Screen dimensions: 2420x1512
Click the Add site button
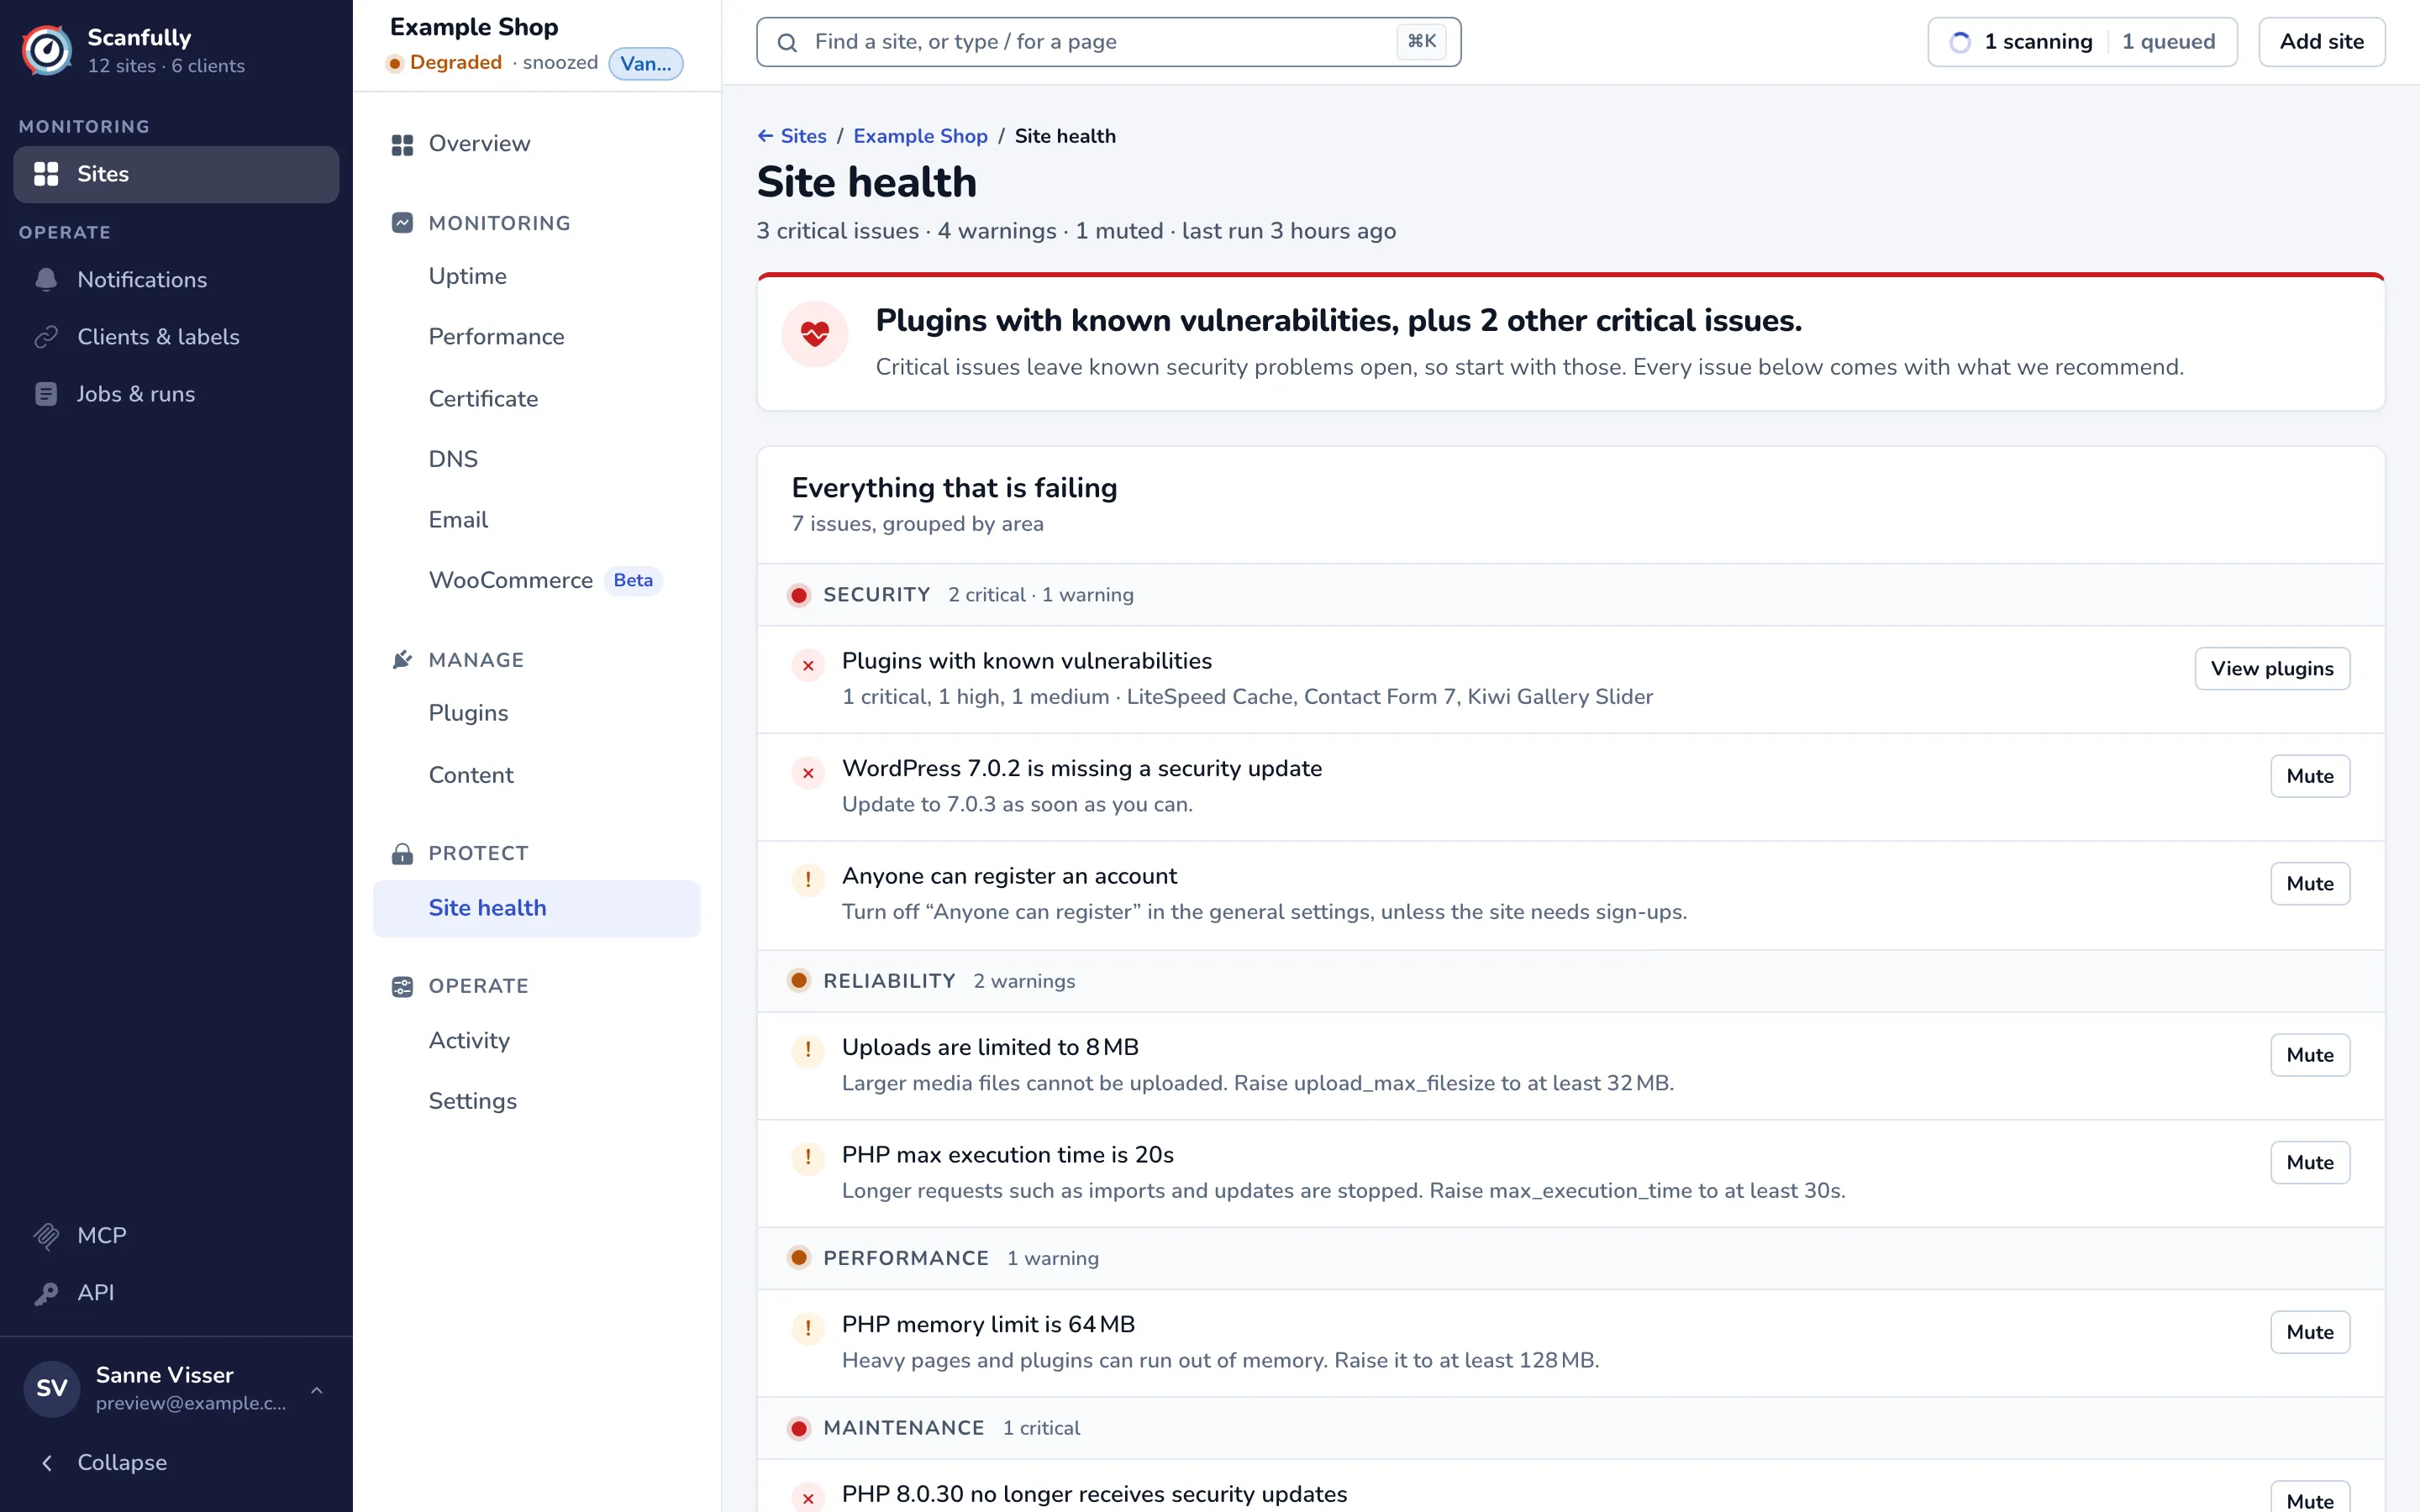click(x=2321, y=42)
